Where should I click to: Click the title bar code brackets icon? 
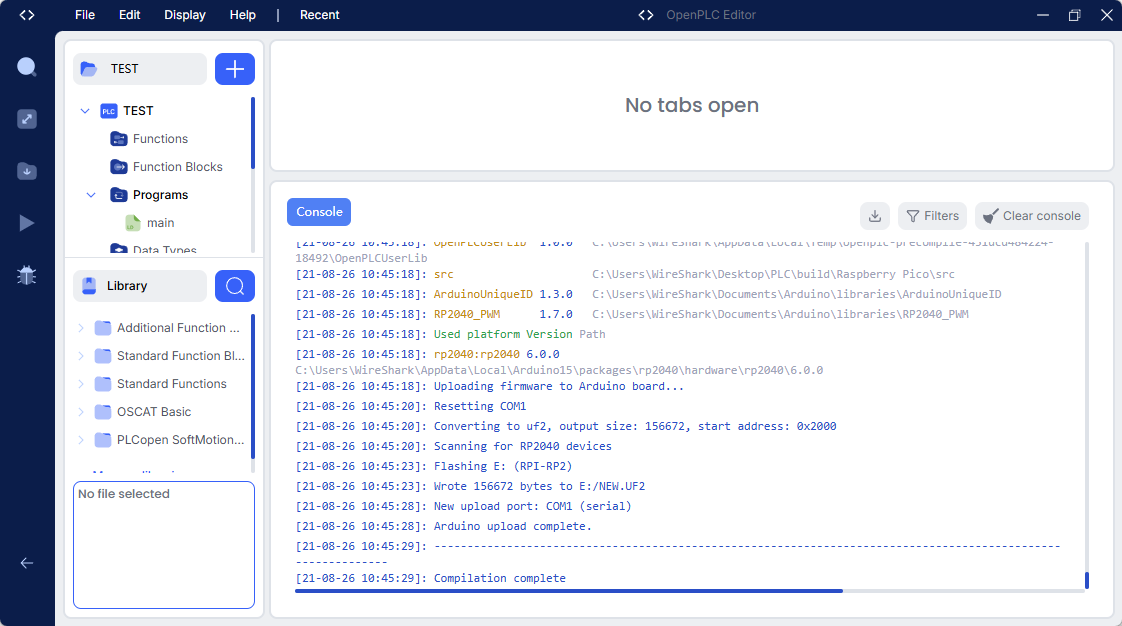645,15
